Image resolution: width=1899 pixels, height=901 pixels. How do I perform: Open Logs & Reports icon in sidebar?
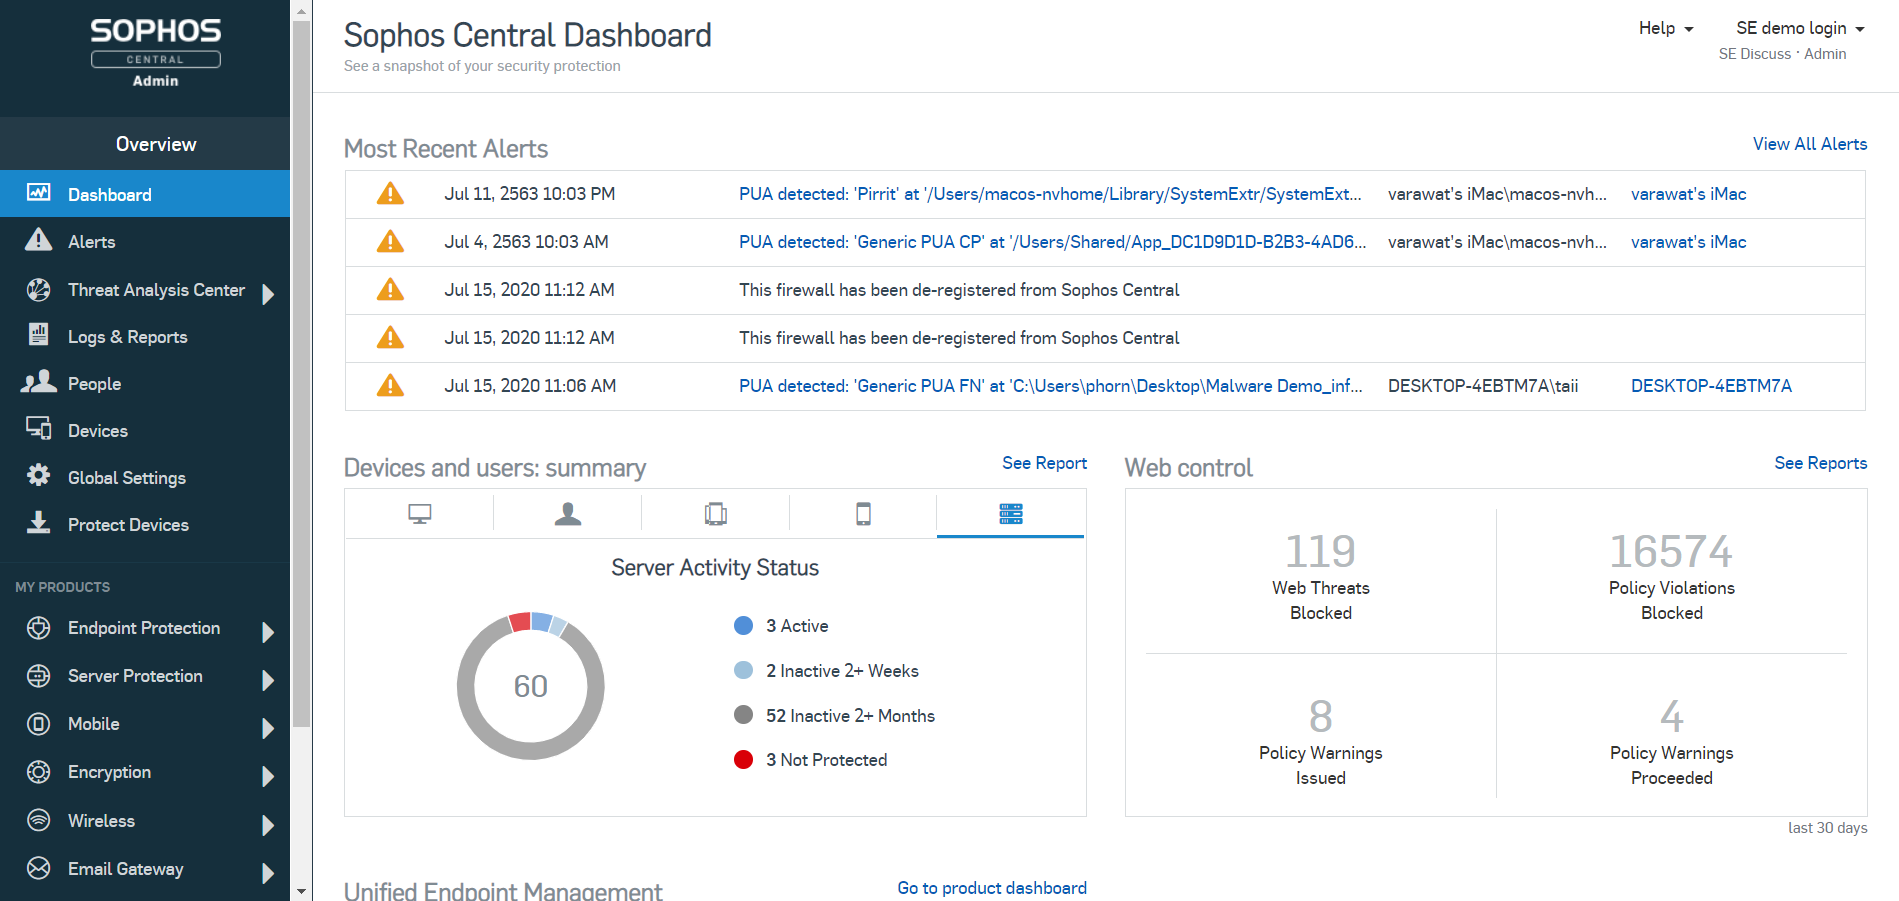point(38,335)
